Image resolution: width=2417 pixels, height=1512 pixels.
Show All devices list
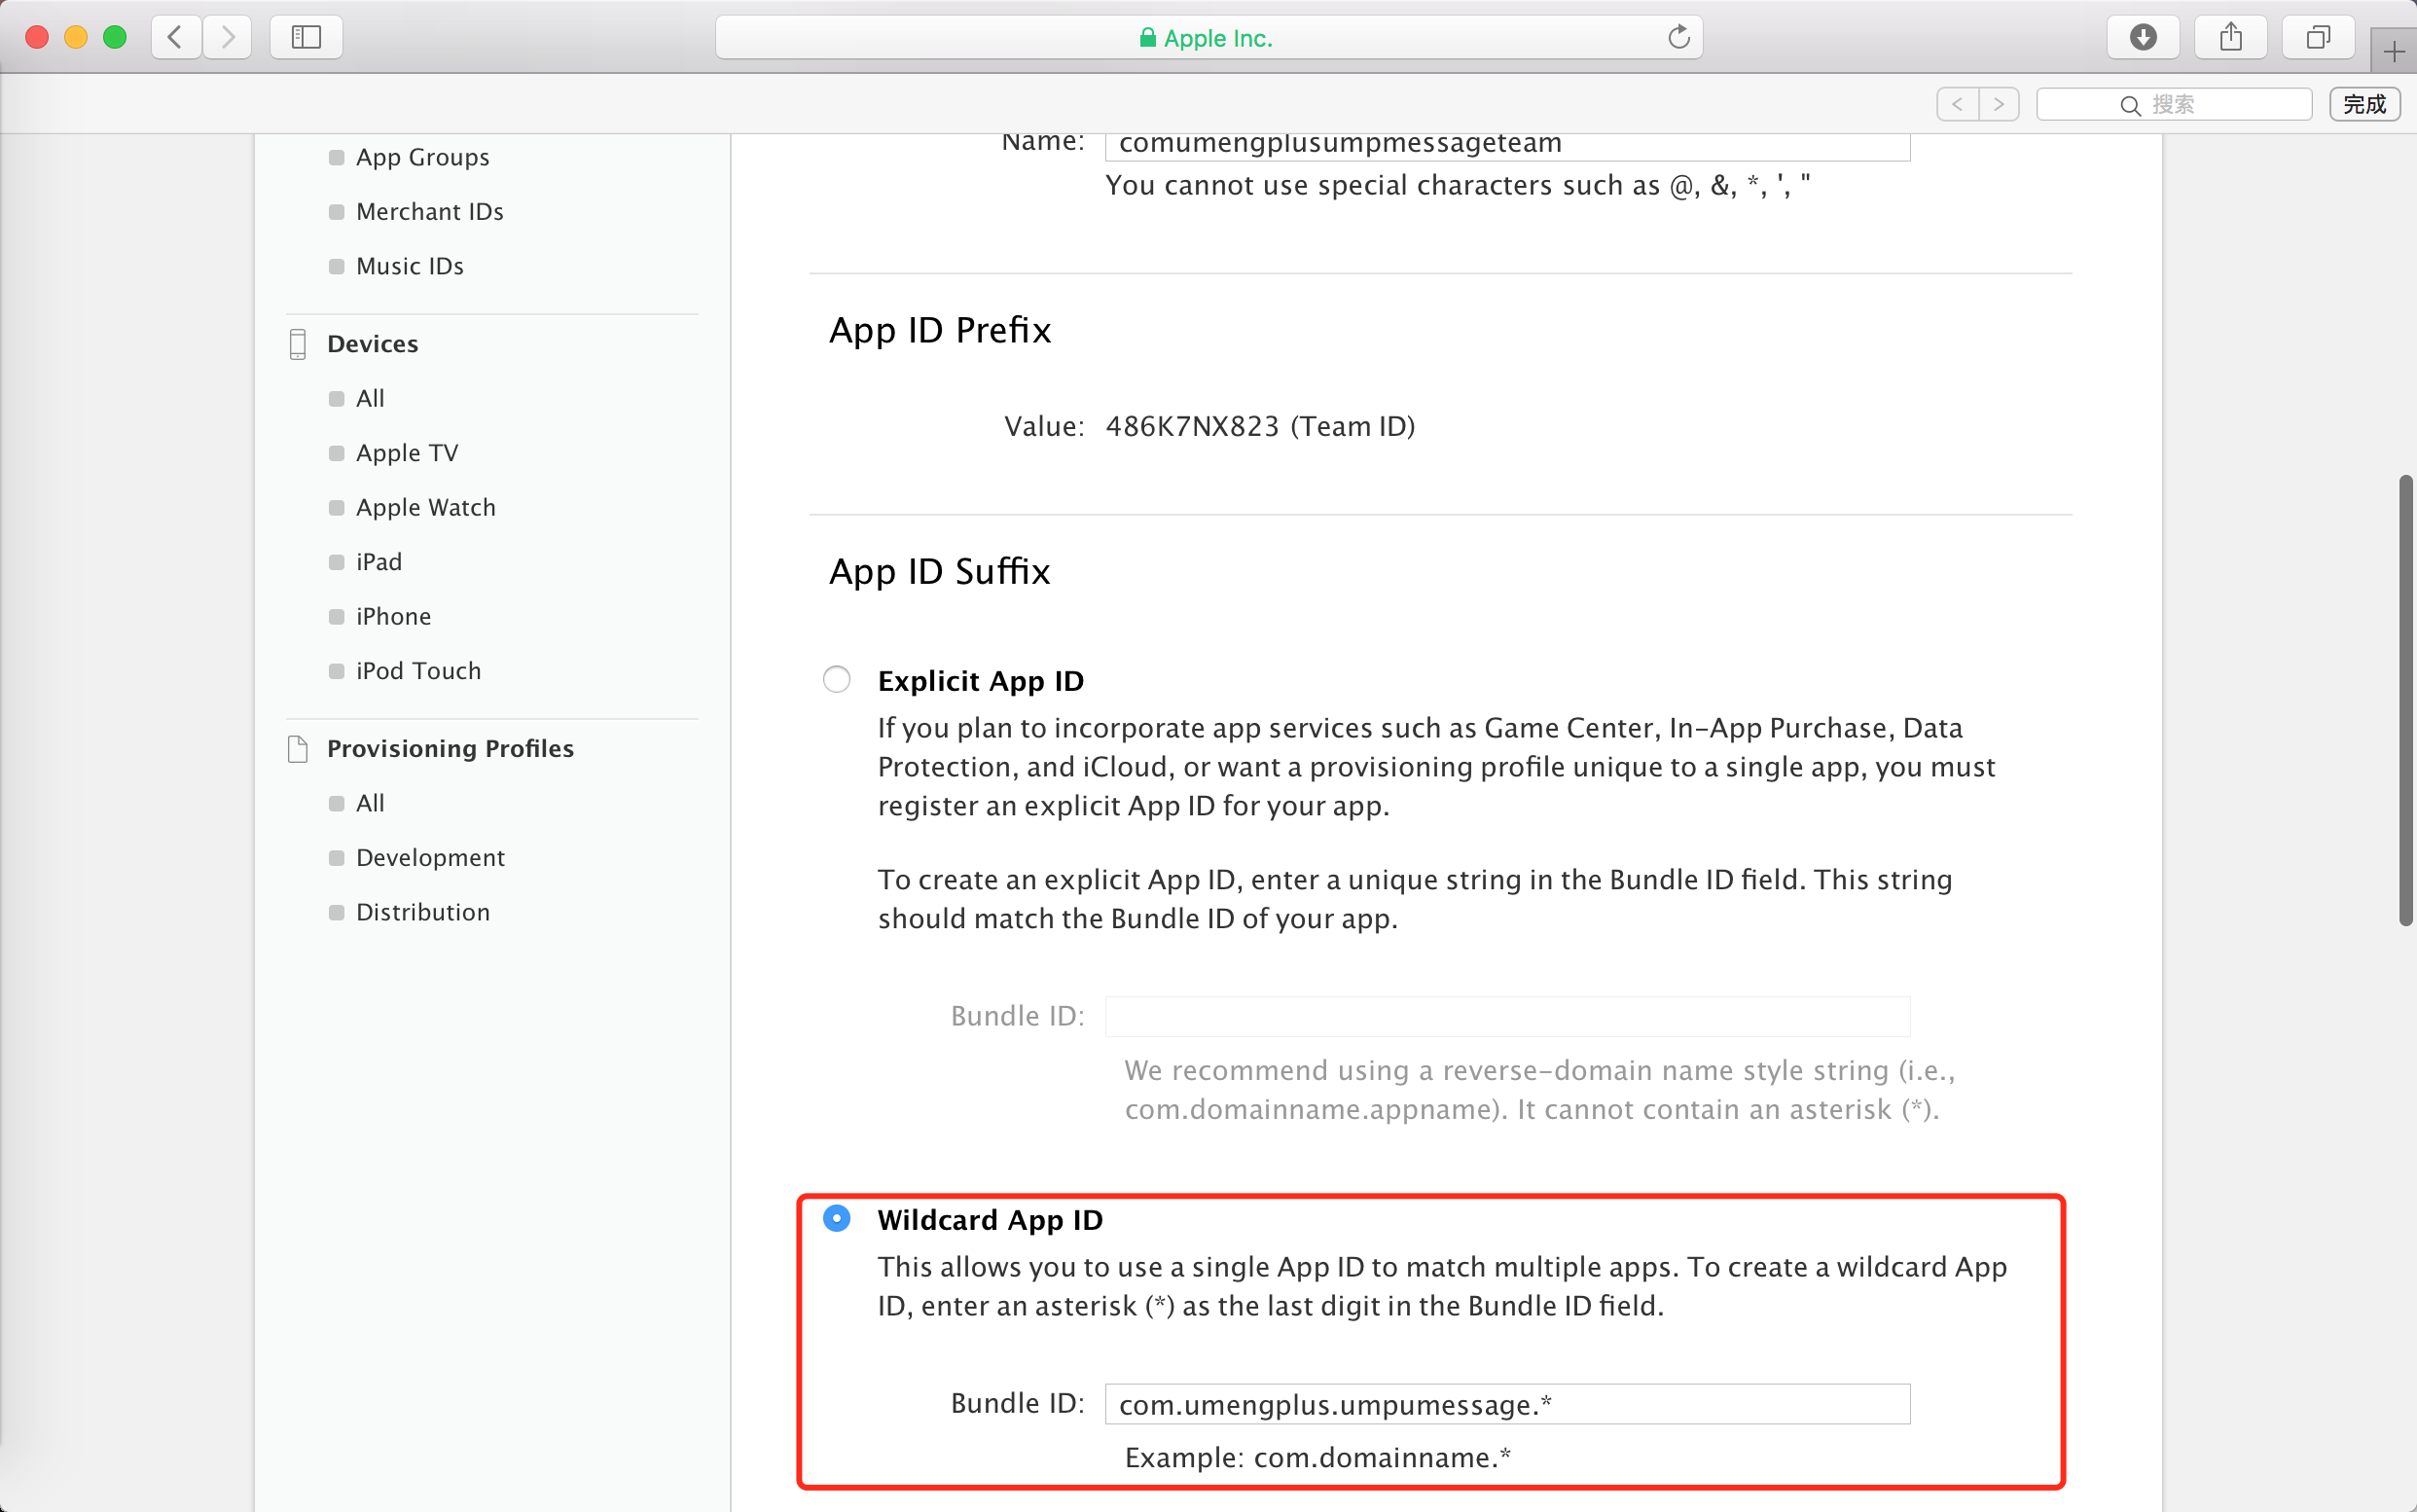point(370,399)
